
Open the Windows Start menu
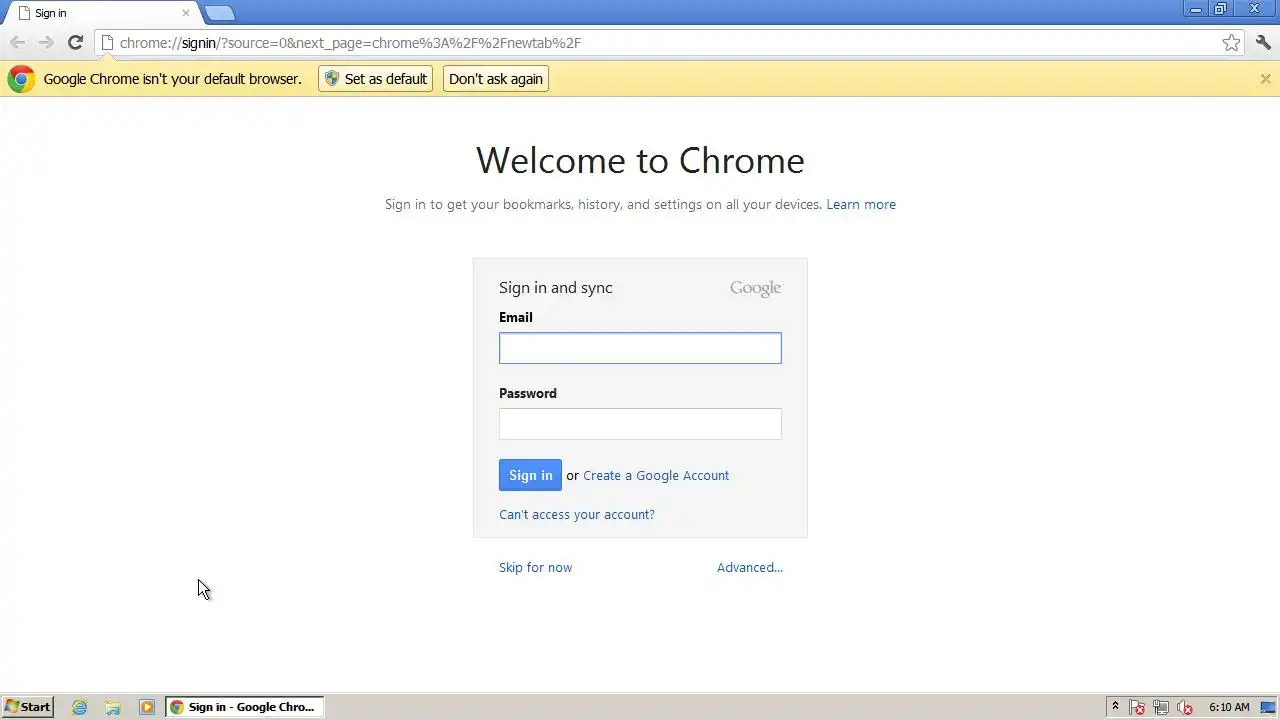(x=27, y=706)
